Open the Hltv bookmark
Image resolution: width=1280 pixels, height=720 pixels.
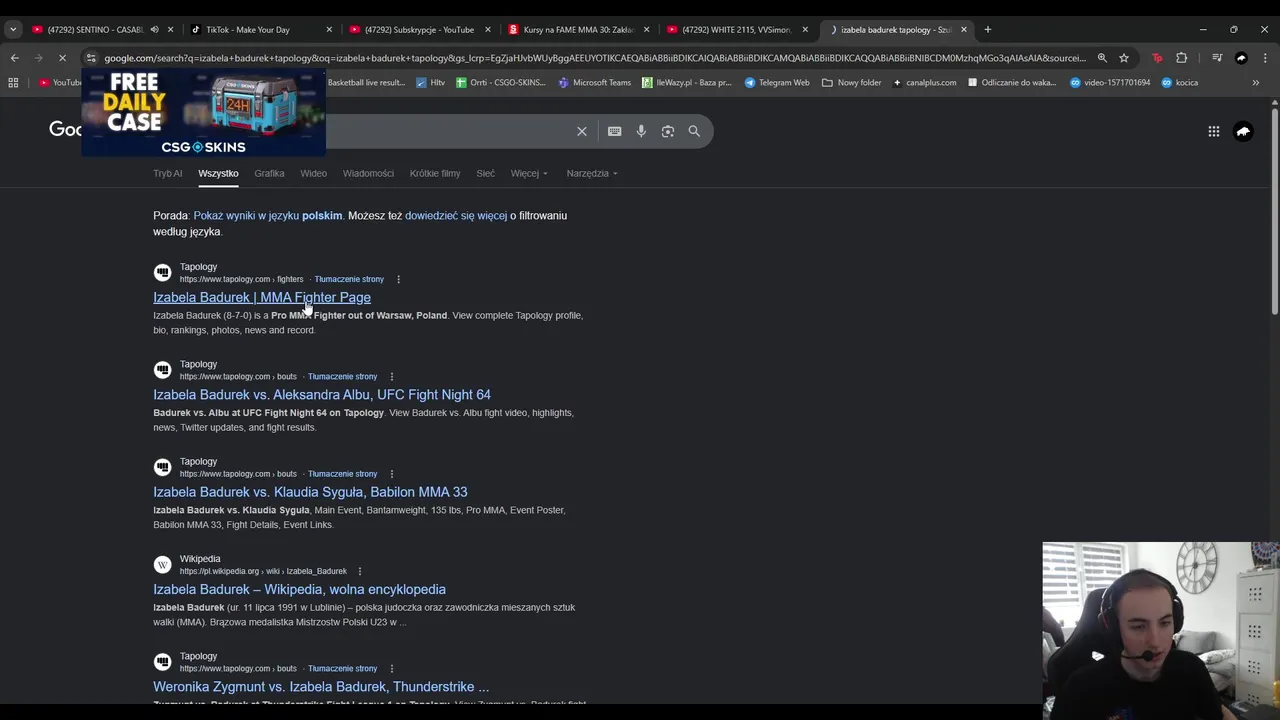tap(430, 83)
